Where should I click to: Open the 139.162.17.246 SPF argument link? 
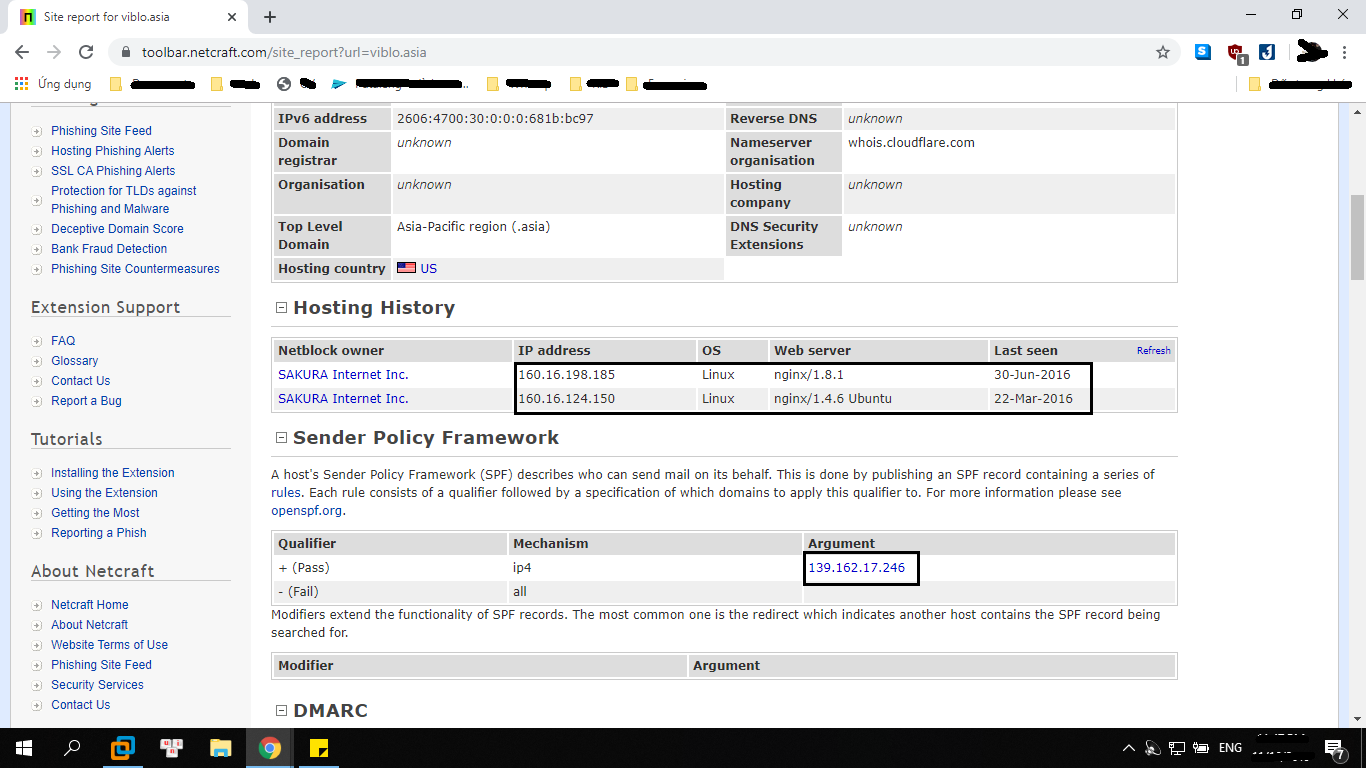point(856,568)
